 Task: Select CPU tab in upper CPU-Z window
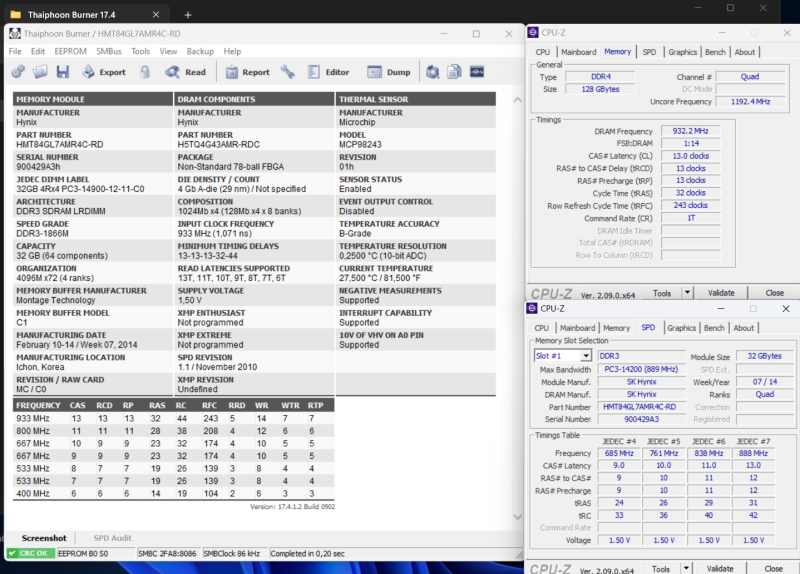[x=542, y=52]
